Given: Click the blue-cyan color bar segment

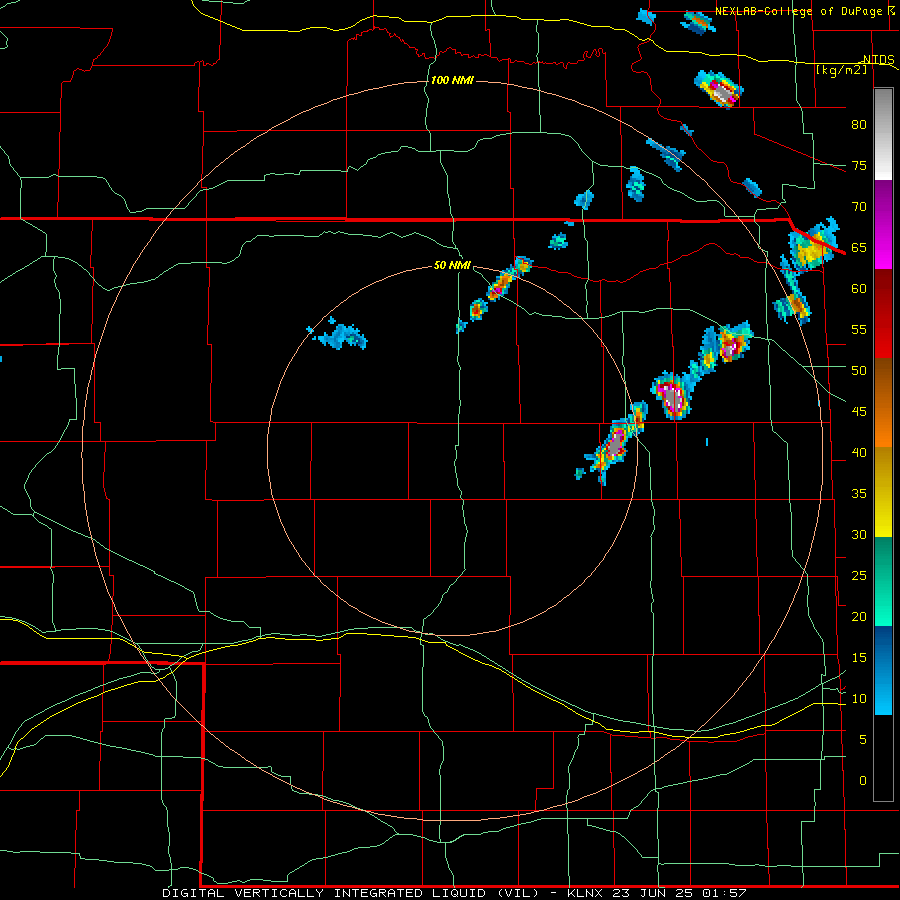Looking at the screenshot, I should point(883,670).
